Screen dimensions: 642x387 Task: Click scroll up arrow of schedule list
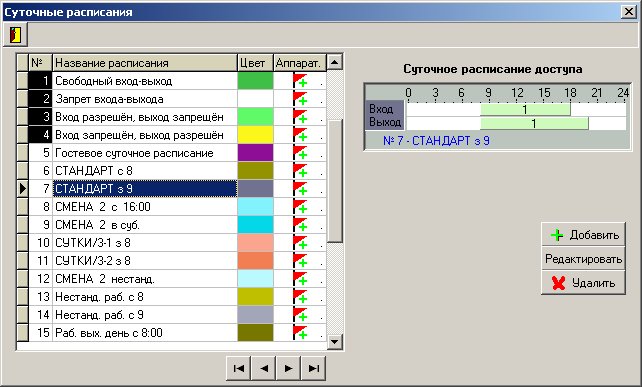pyautogui.click(x=335, y=62)
